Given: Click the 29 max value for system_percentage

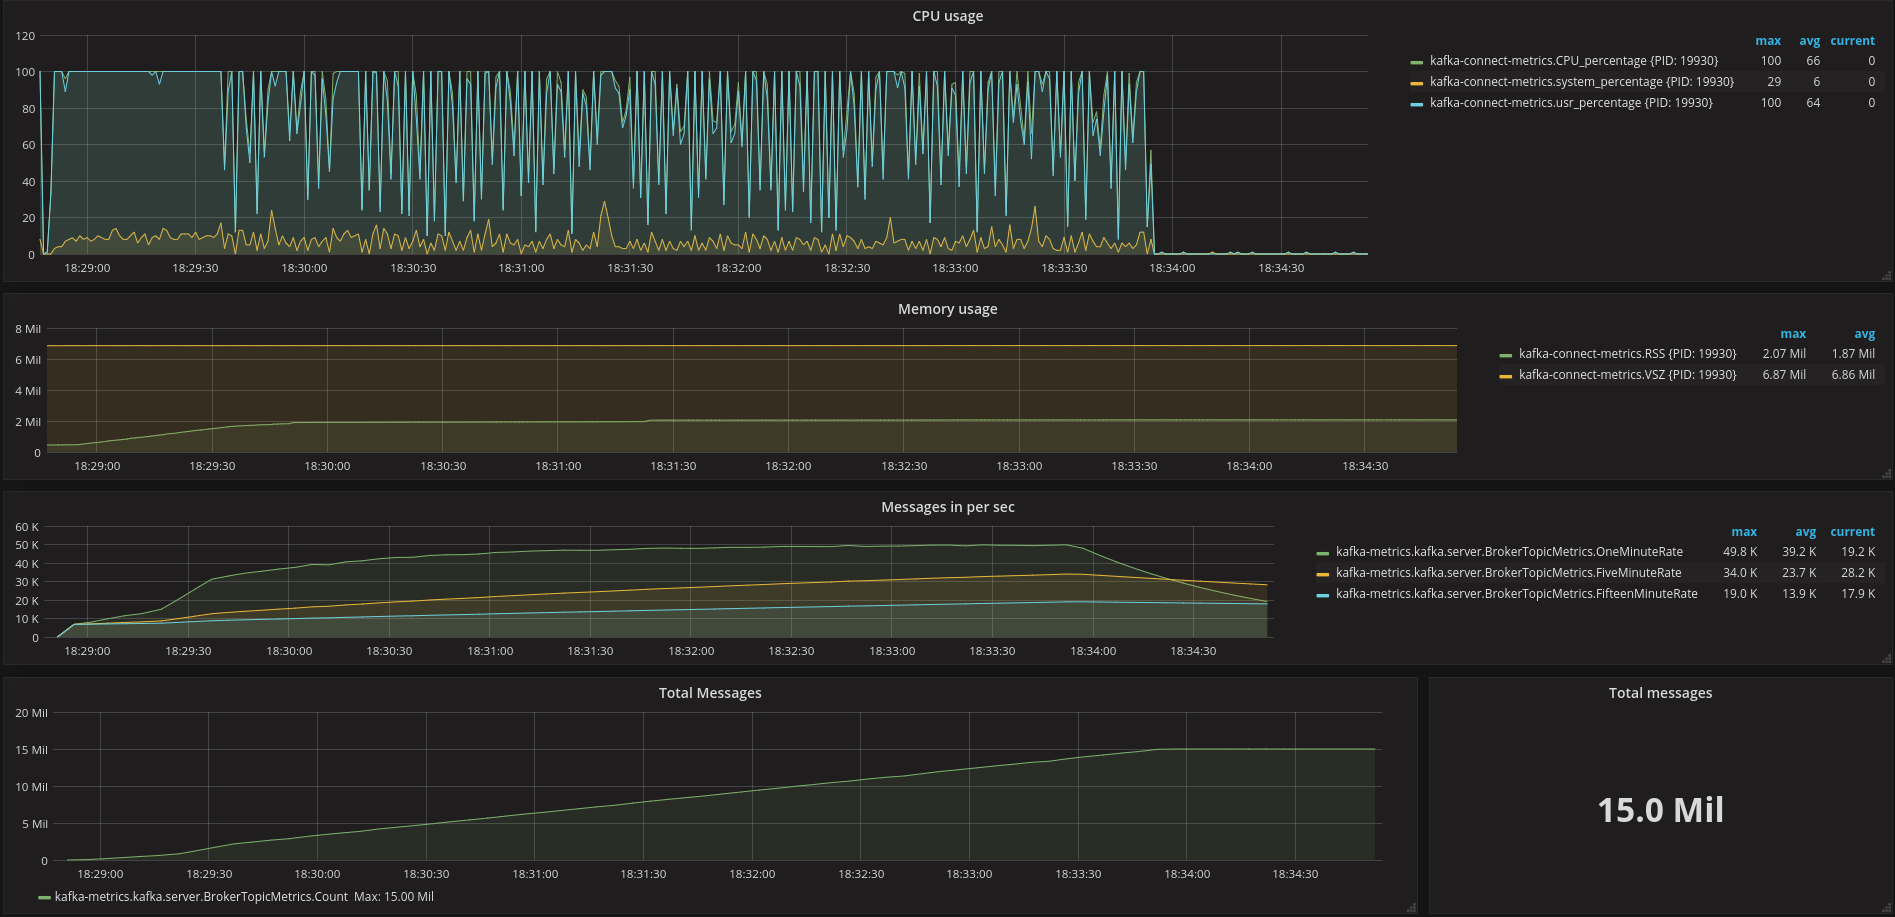Looking at the screenshot, I should point(1774,82).
